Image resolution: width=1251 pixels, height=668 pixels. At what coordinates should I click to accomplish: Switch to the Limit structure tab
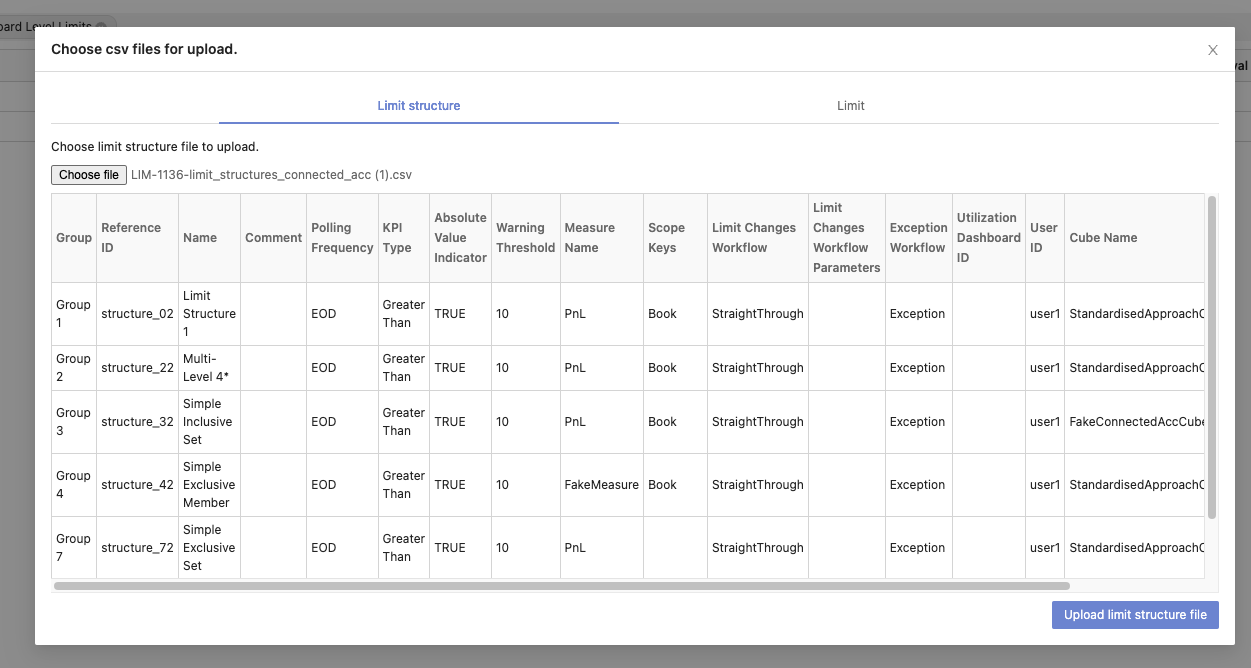click(418, 105)
